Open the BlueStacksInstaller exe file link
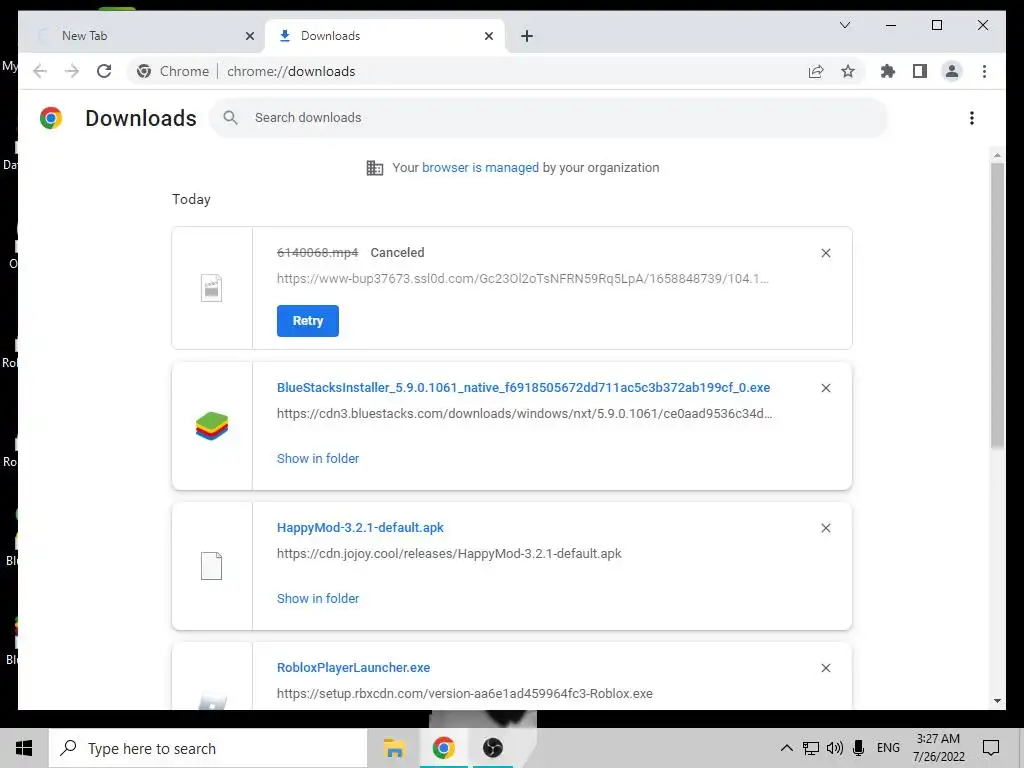The height and width of the screenshot is (768, 1024). 523,387
